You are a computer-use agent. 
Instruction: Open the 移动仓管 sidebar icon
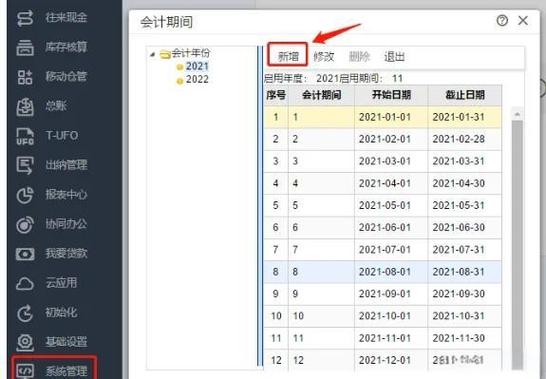(25, 77)
